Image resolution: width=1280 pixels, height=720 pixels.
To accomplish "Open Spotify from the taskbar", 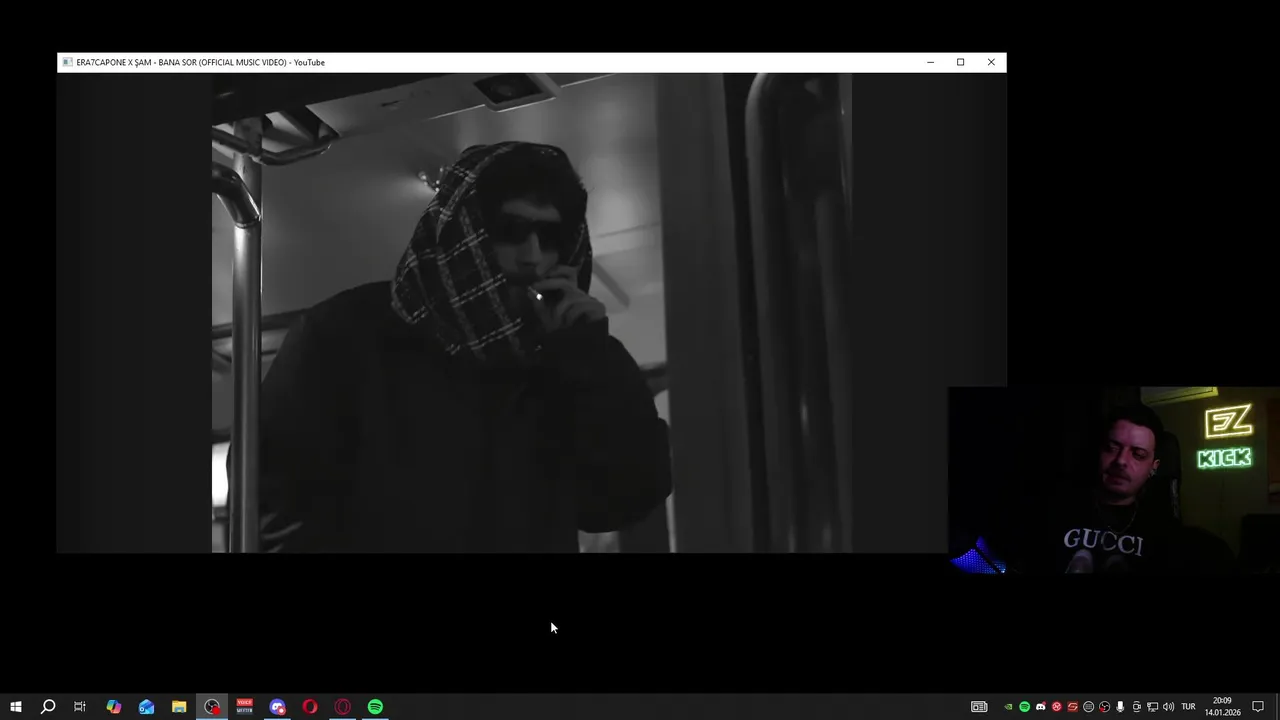I will [375, 707].
